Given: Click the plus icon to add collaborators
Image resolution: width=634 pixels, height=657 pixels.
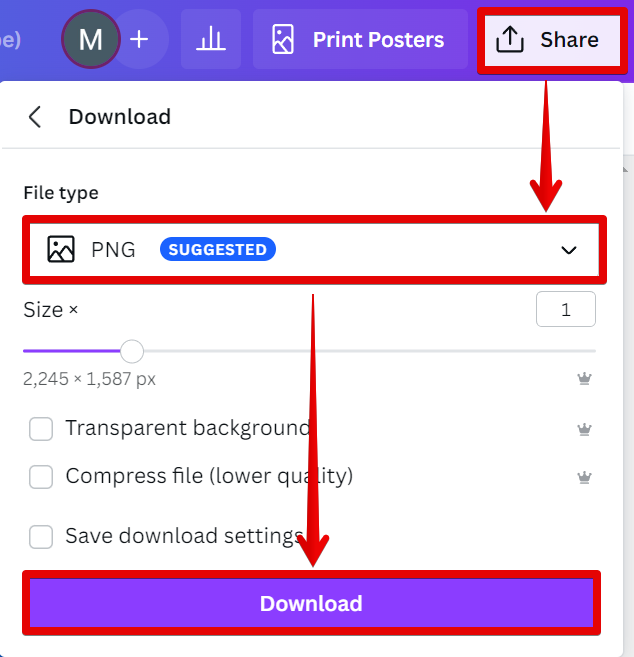Looking at the screenshot, I should [x=139, y=40].
